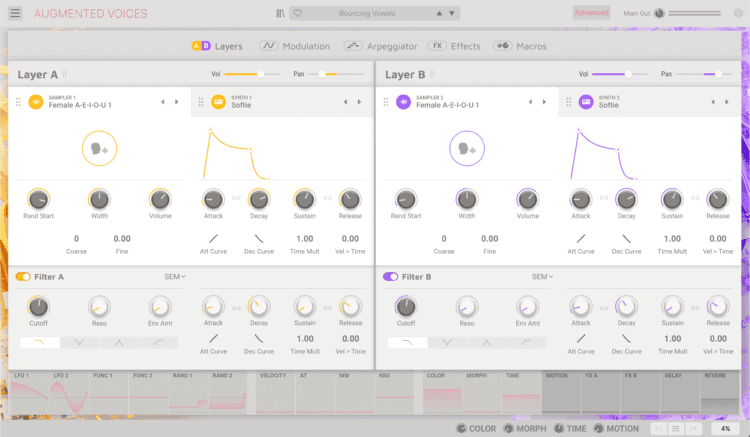This screenshot has width=750, height=437.
Task: Toggle the Advanced view button
Action: [591, 13]
